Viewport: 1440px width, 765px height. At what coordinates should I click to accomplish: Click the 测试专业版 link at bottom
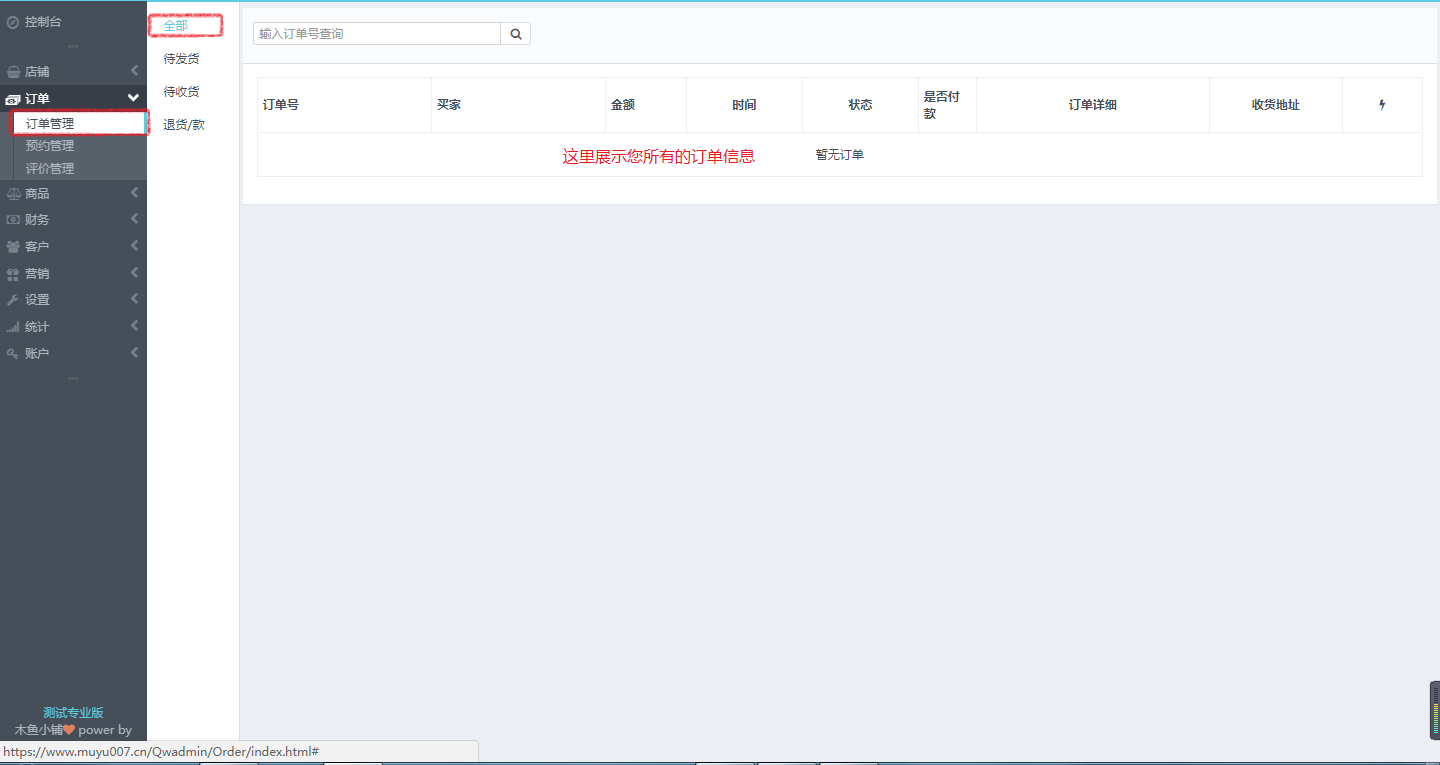73,711
